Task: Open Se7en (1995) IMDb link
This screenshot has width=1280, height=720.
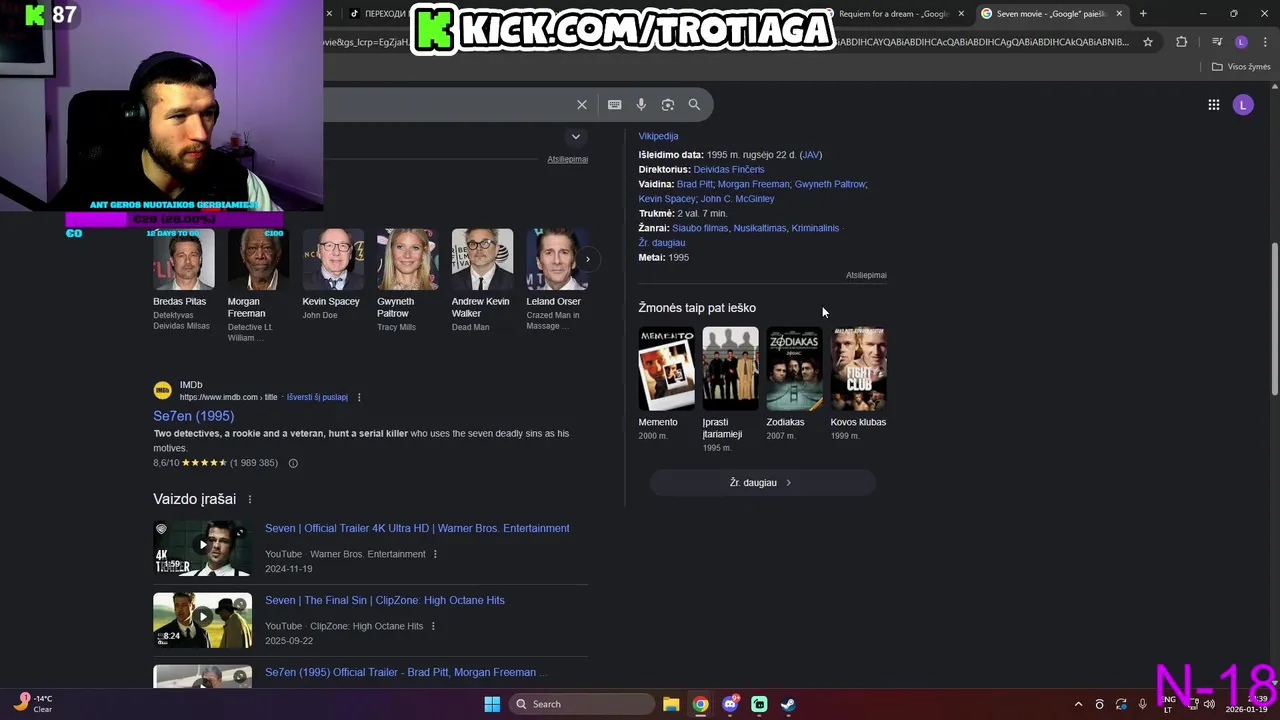Action: 193,416
